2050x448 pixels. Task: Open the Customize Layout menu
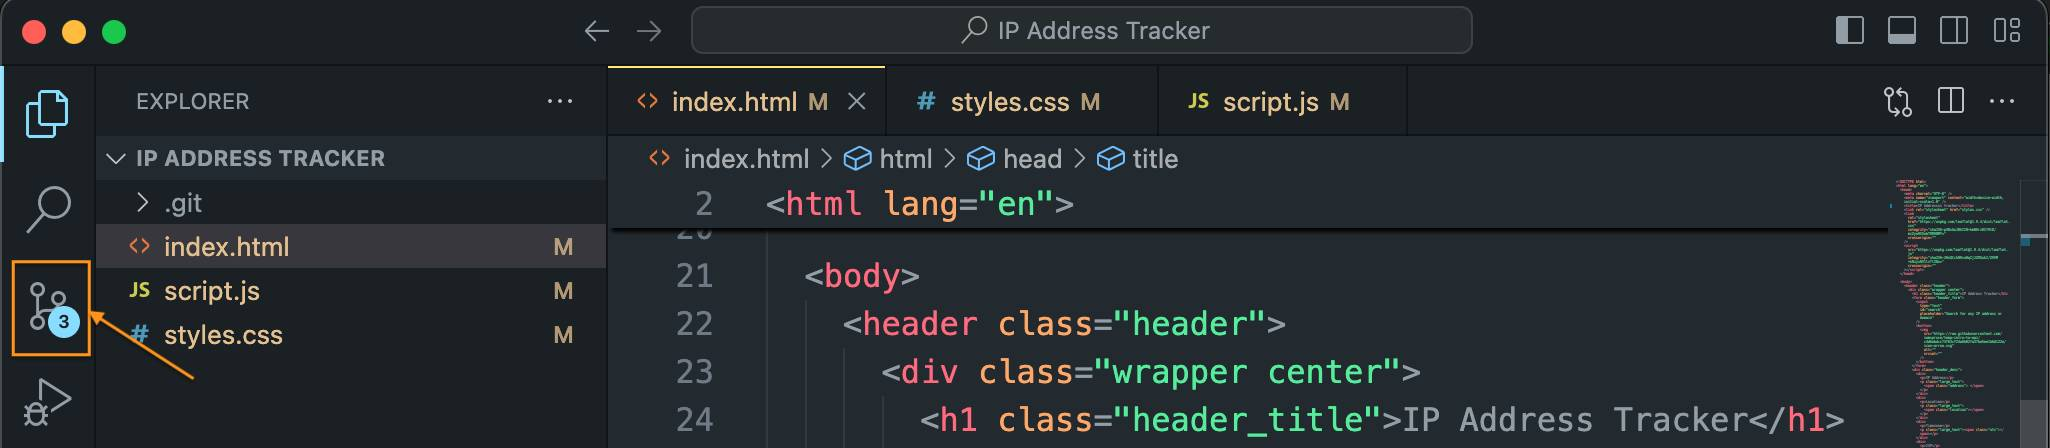pyautogui.click(x=2006, y=31)
